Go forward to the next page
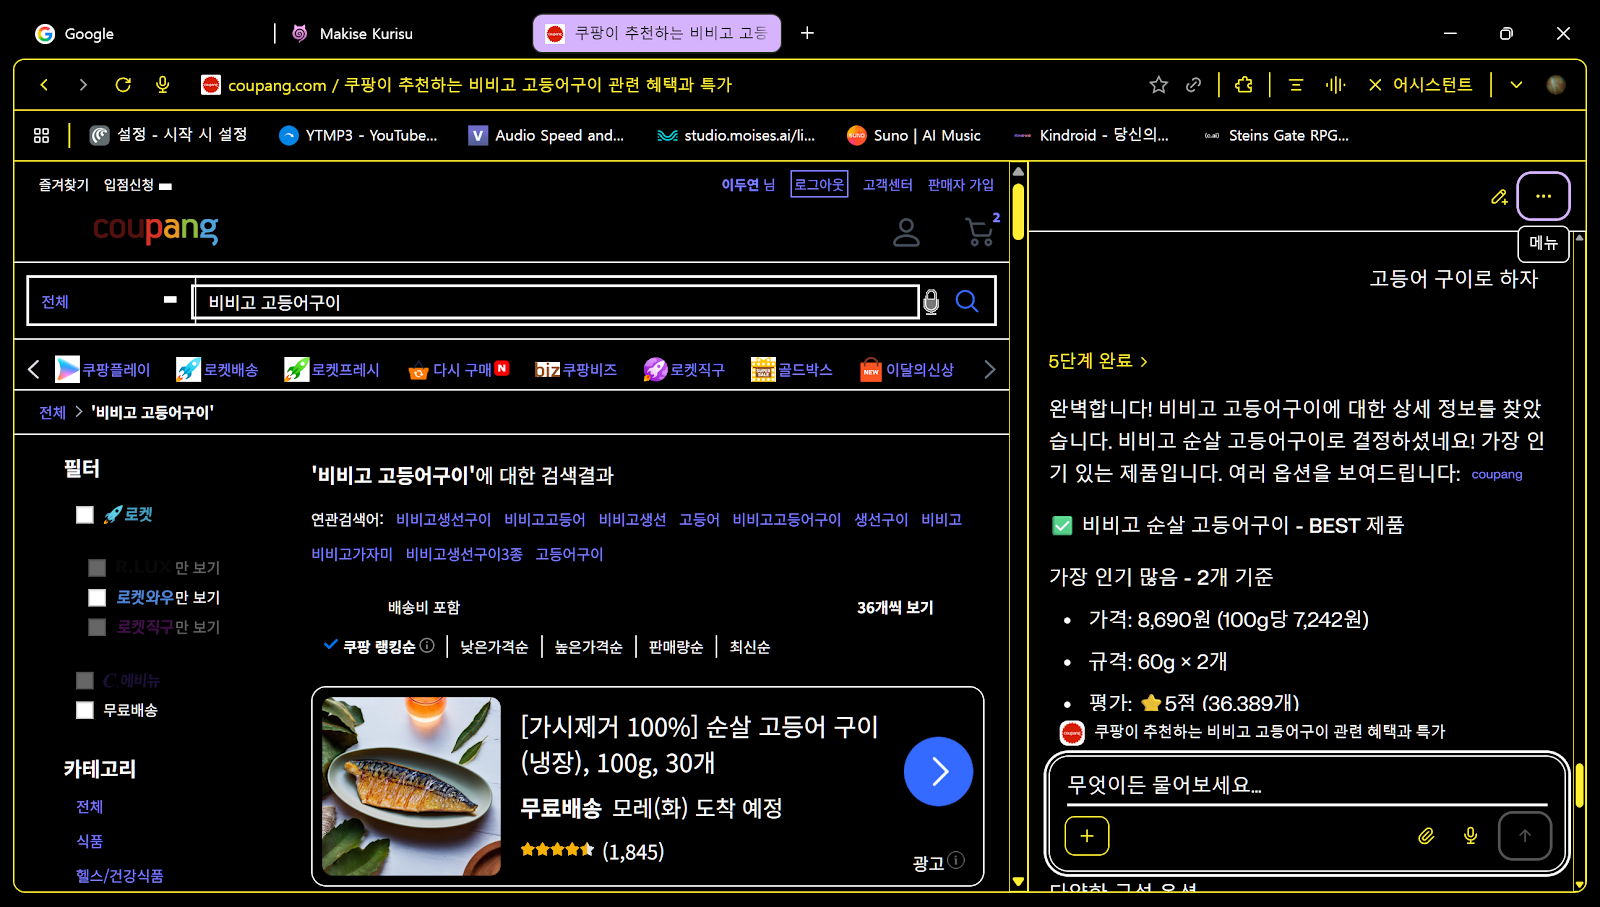This screenshot has height=907, width=1600. 83,85
